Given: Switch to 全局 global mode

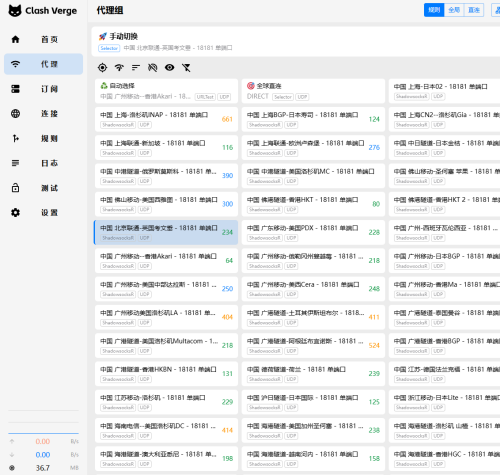Looking at the screenshot, I should click(454, 10).
